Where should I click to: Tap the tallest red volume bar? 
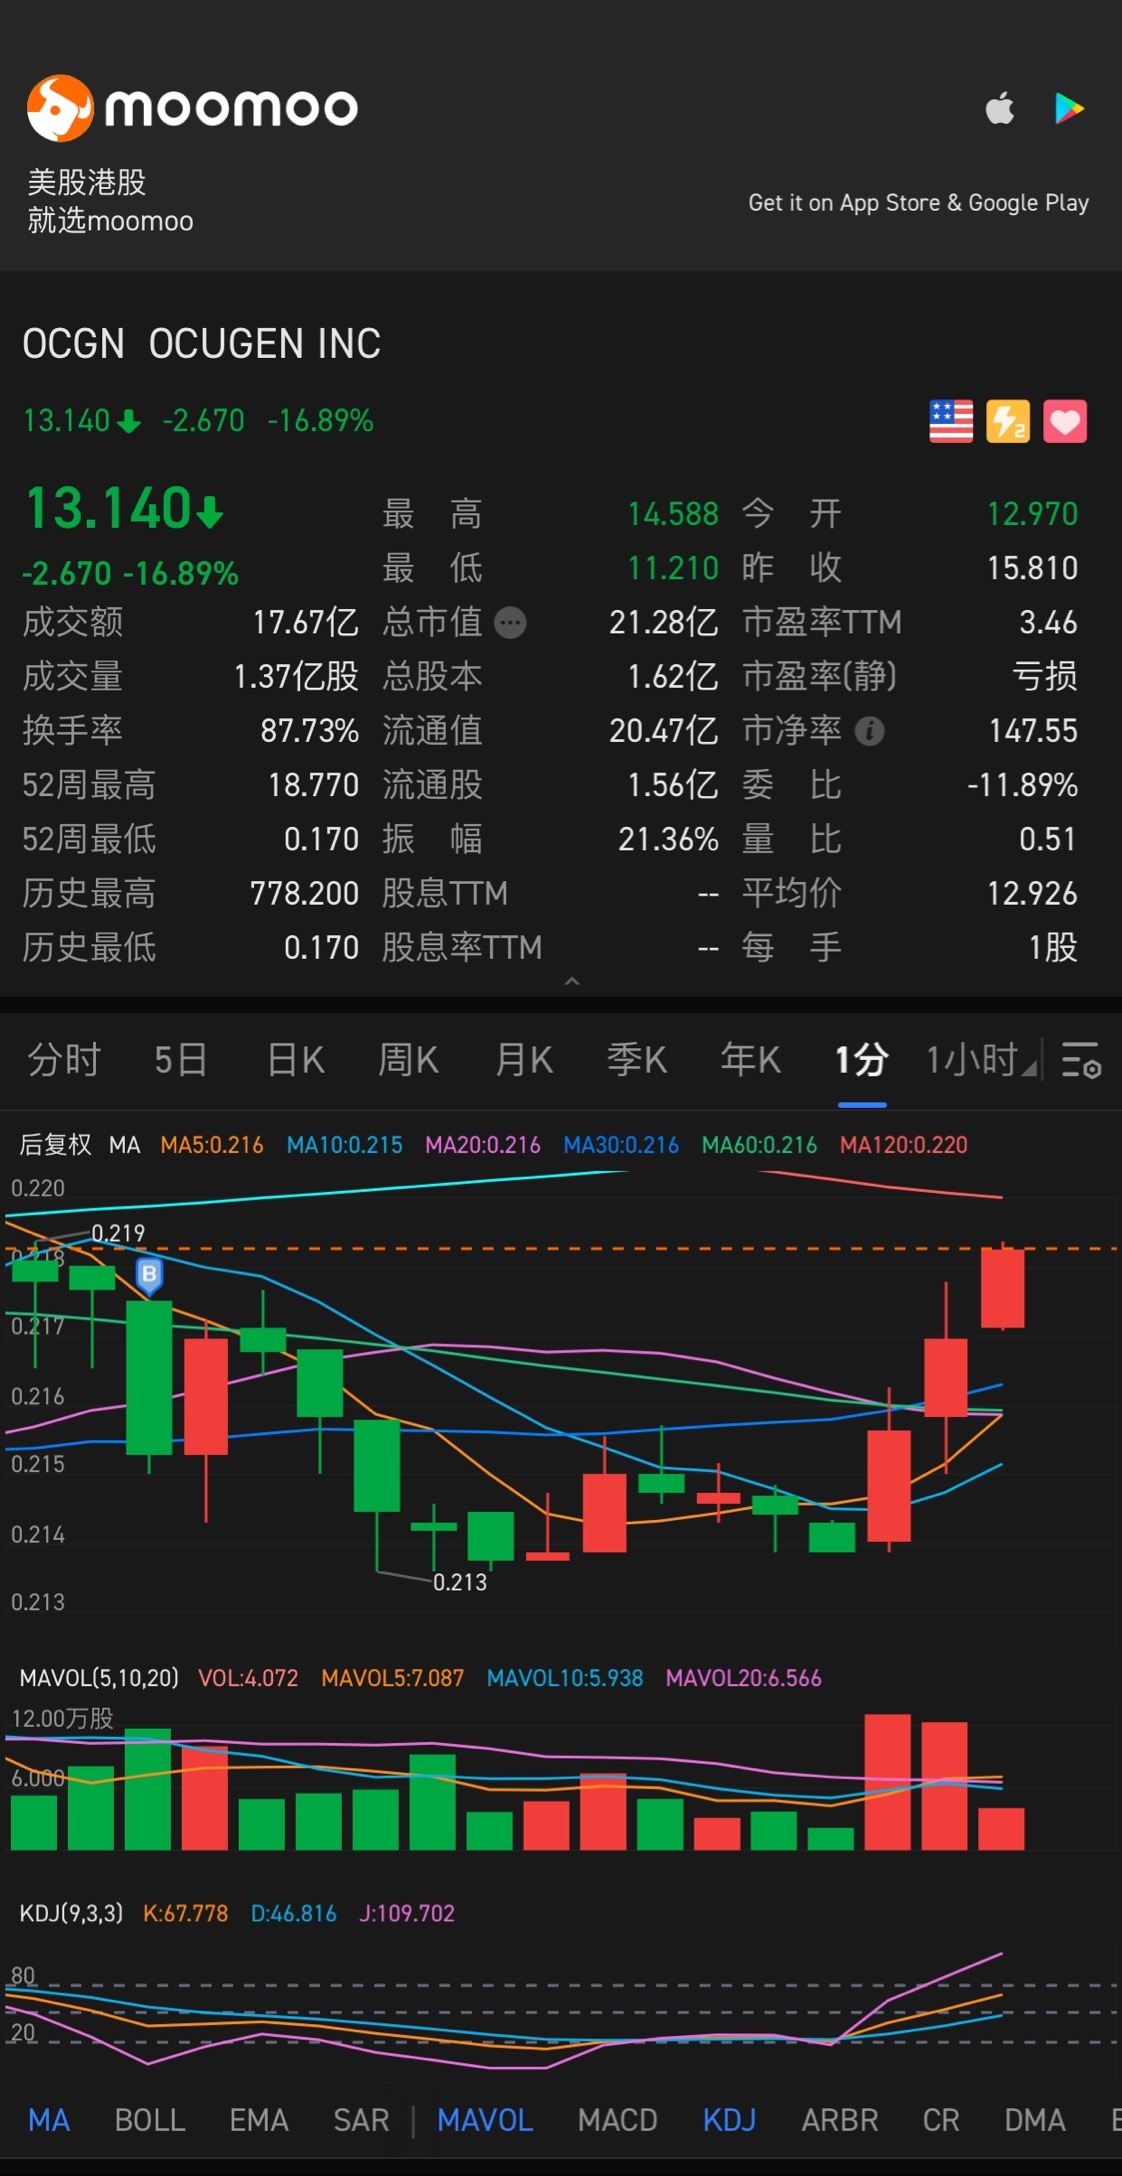click(888, 1781)
